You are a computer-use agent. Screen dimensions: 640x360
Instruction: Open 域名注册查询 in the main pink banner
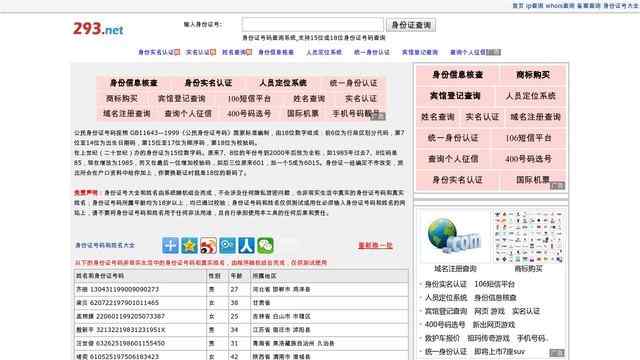(127, 113)
